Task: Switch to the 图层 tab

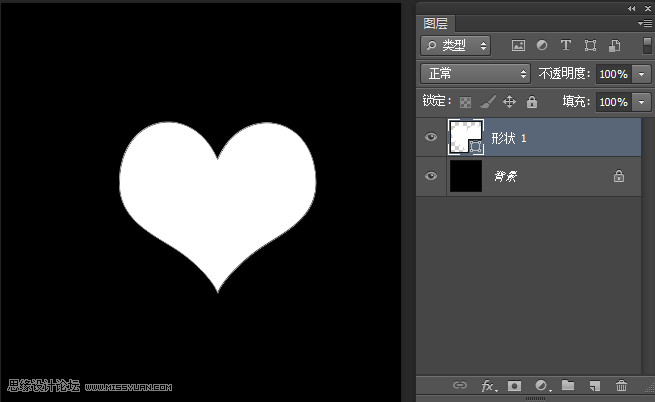Action: [436, 23]
